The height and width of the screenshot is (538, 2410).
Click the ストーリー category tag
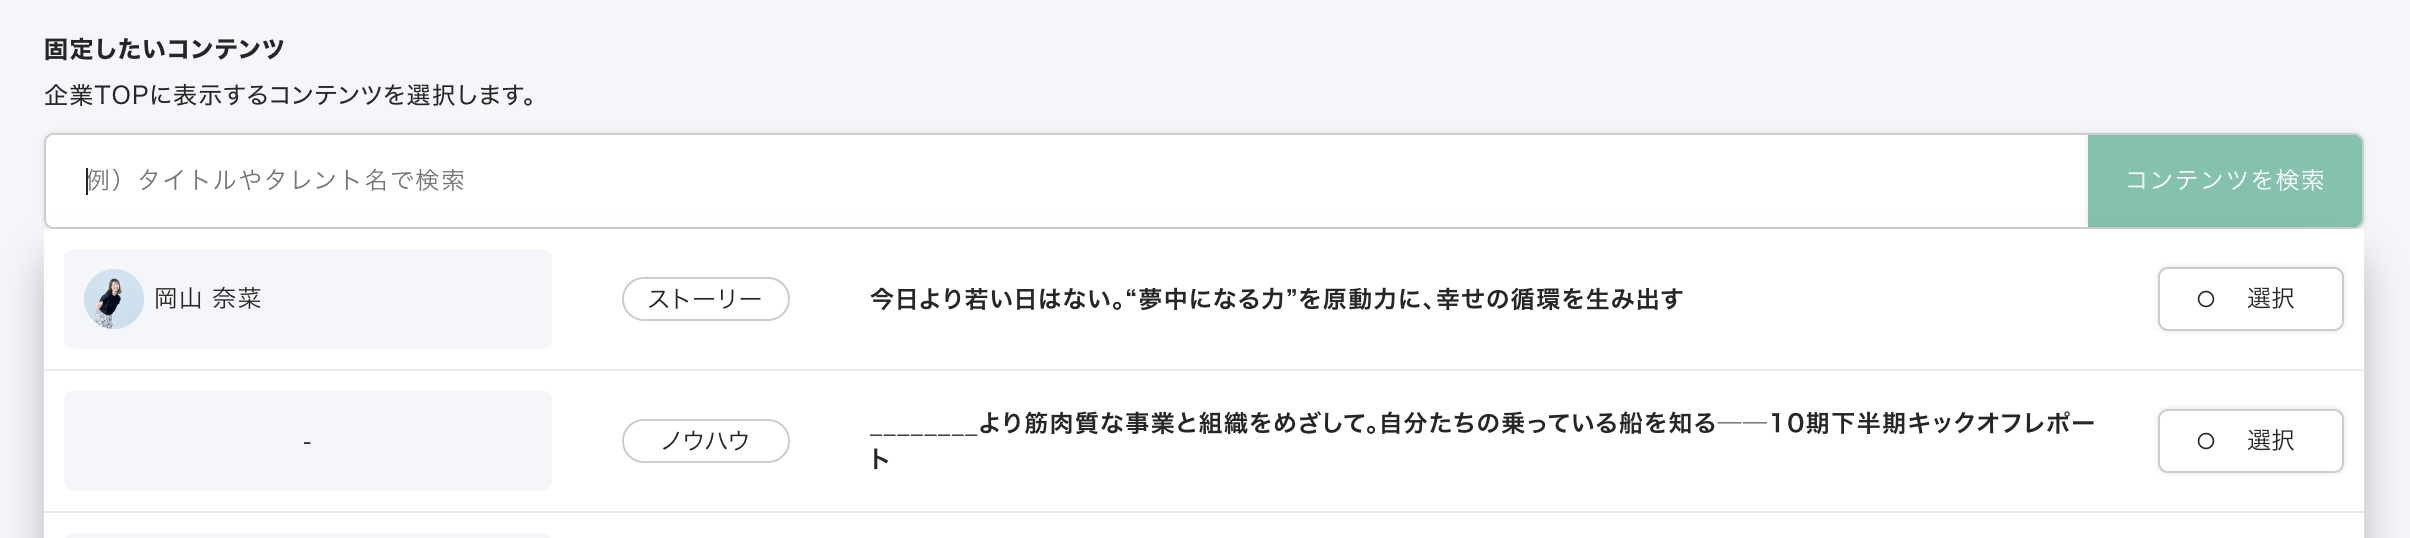click(x=705, y=299)
